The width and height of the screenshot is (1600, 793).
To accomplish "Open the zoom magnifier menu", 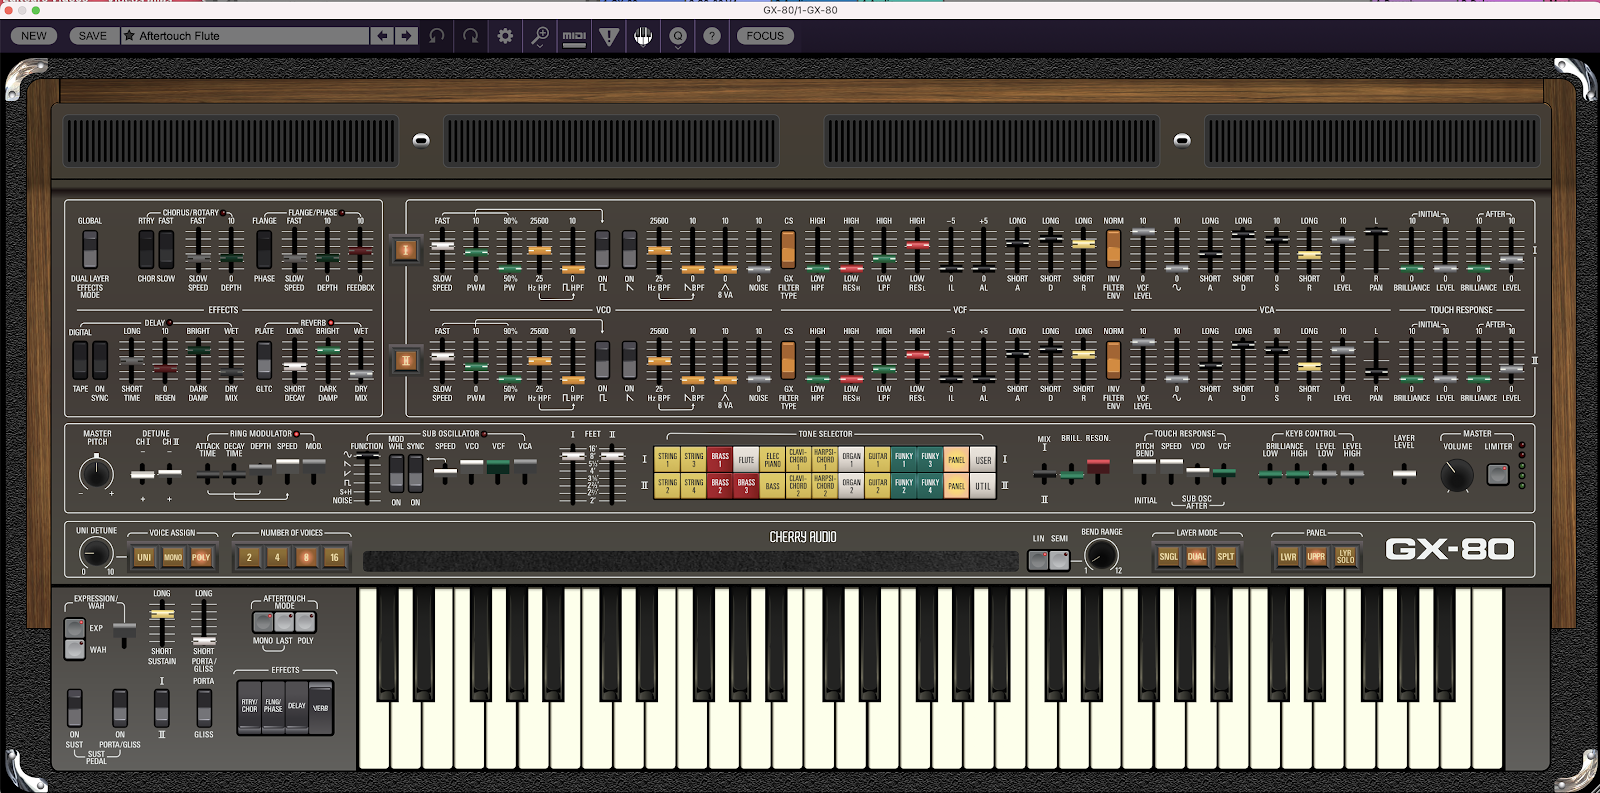I will coord(540,36).
